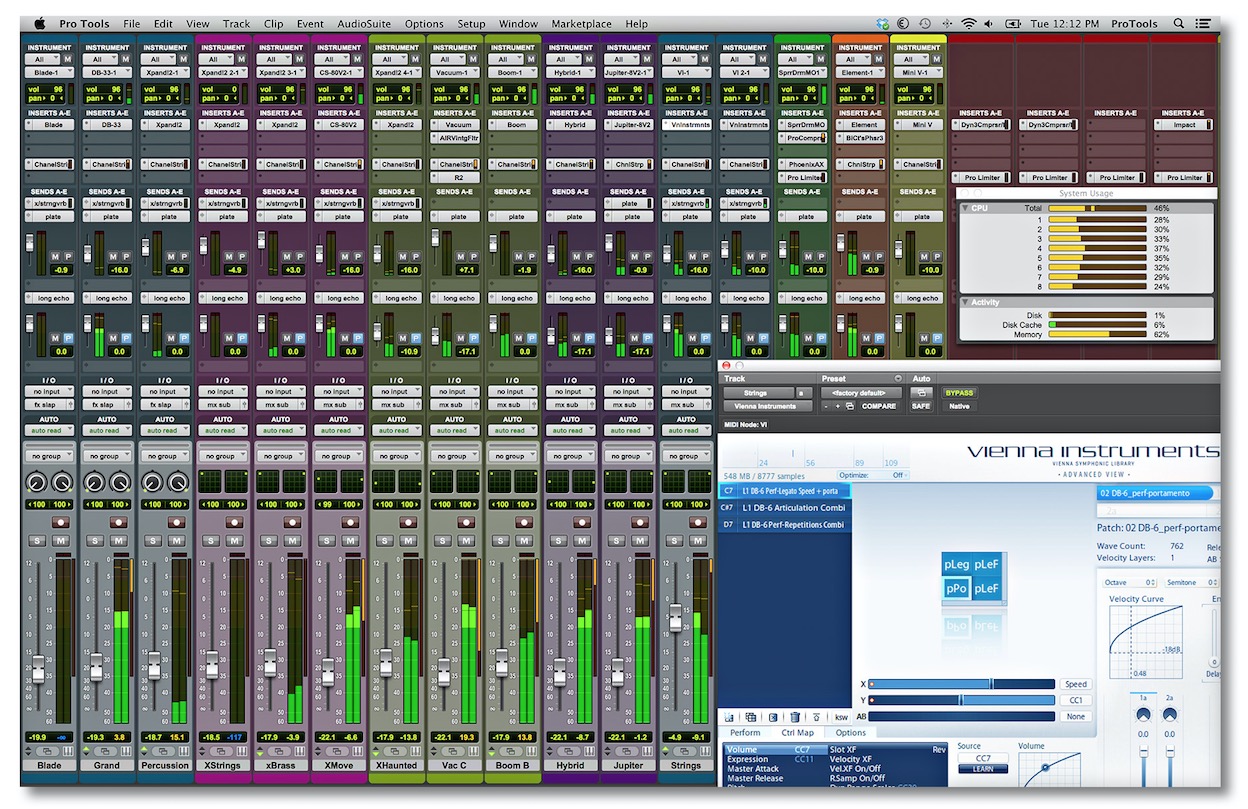Switch to the Perform tab in Vienna Instruments
Viewport: 1248px width, 809px height.
[745, 733]
